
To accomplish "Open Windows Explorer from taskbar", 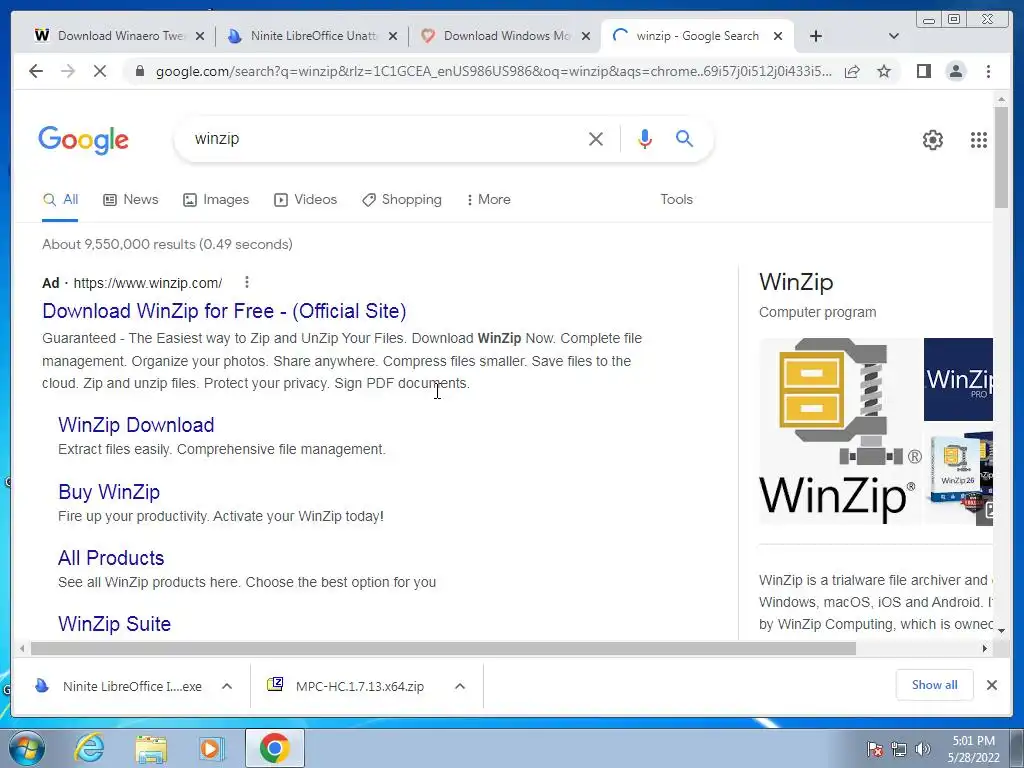I will click(151, 748).
